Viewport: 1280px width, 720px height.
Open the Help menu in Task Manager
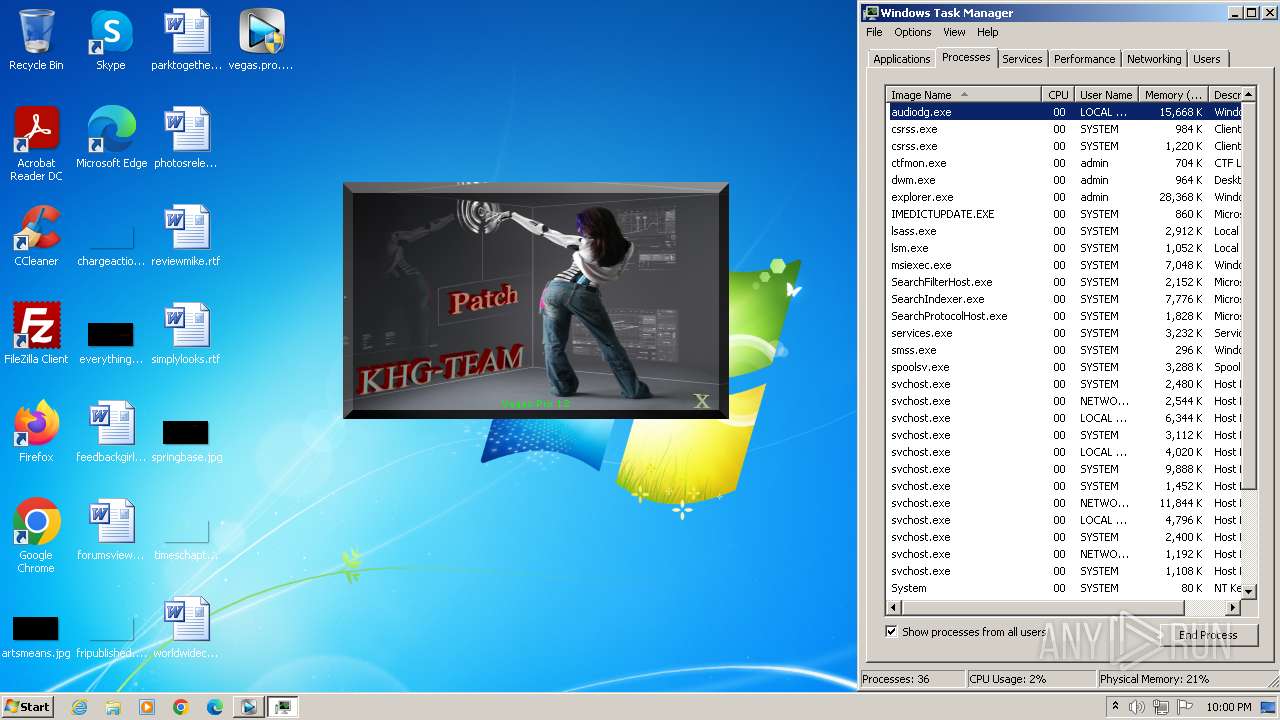(x=988, y=32)
